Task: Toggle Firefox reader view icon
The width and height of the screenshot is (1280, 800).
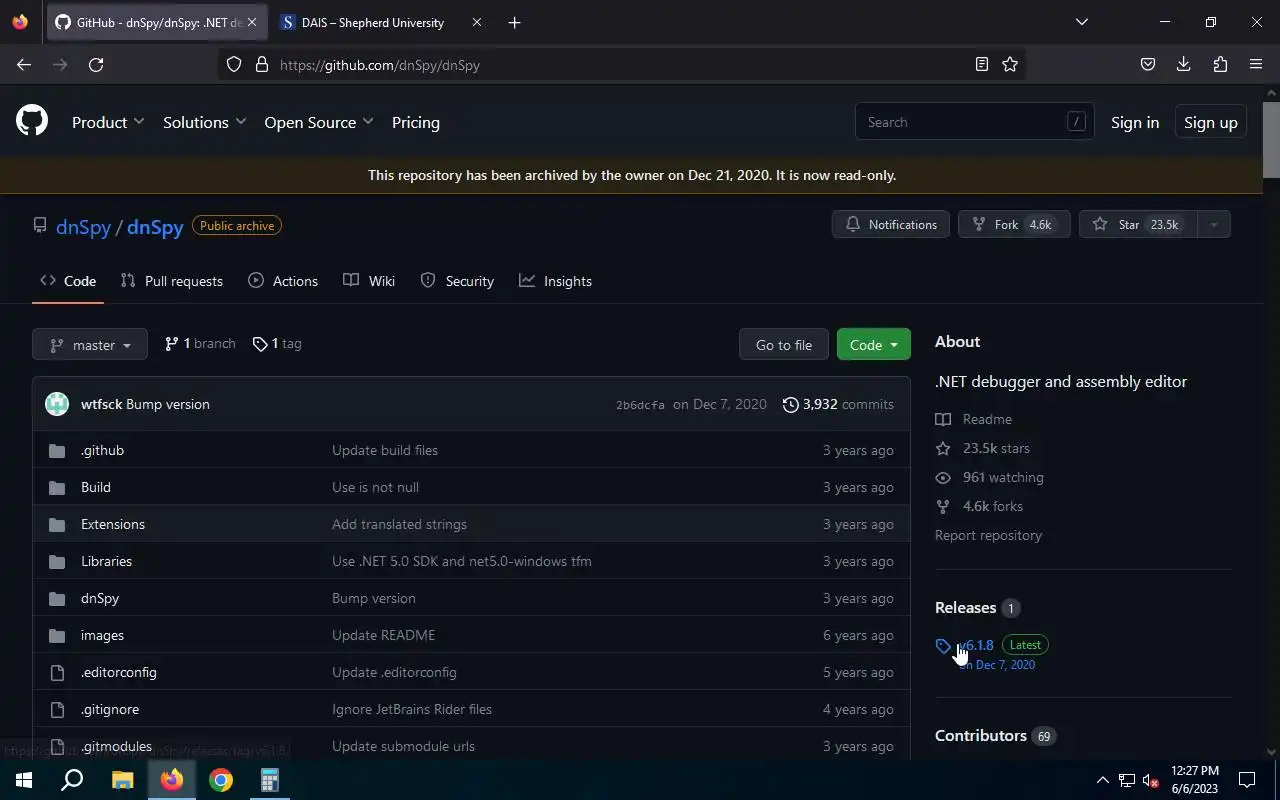Action: [982, 64]
